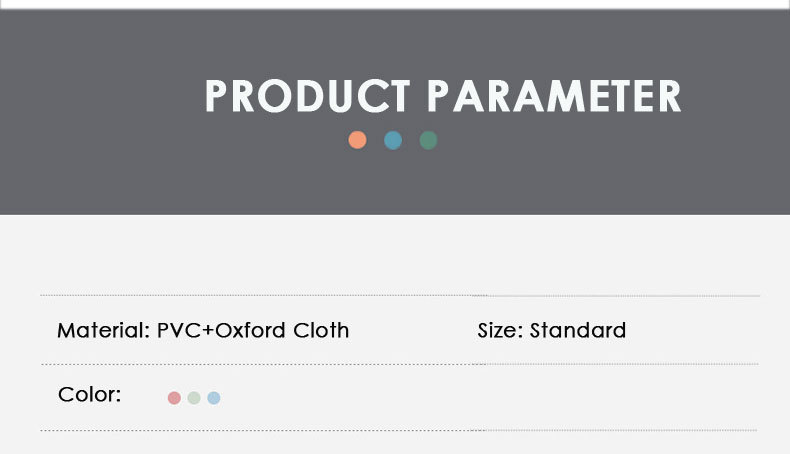Click the blue dot under the heading
The height and width of the screenshot is (454, 790).
point(393,140)
